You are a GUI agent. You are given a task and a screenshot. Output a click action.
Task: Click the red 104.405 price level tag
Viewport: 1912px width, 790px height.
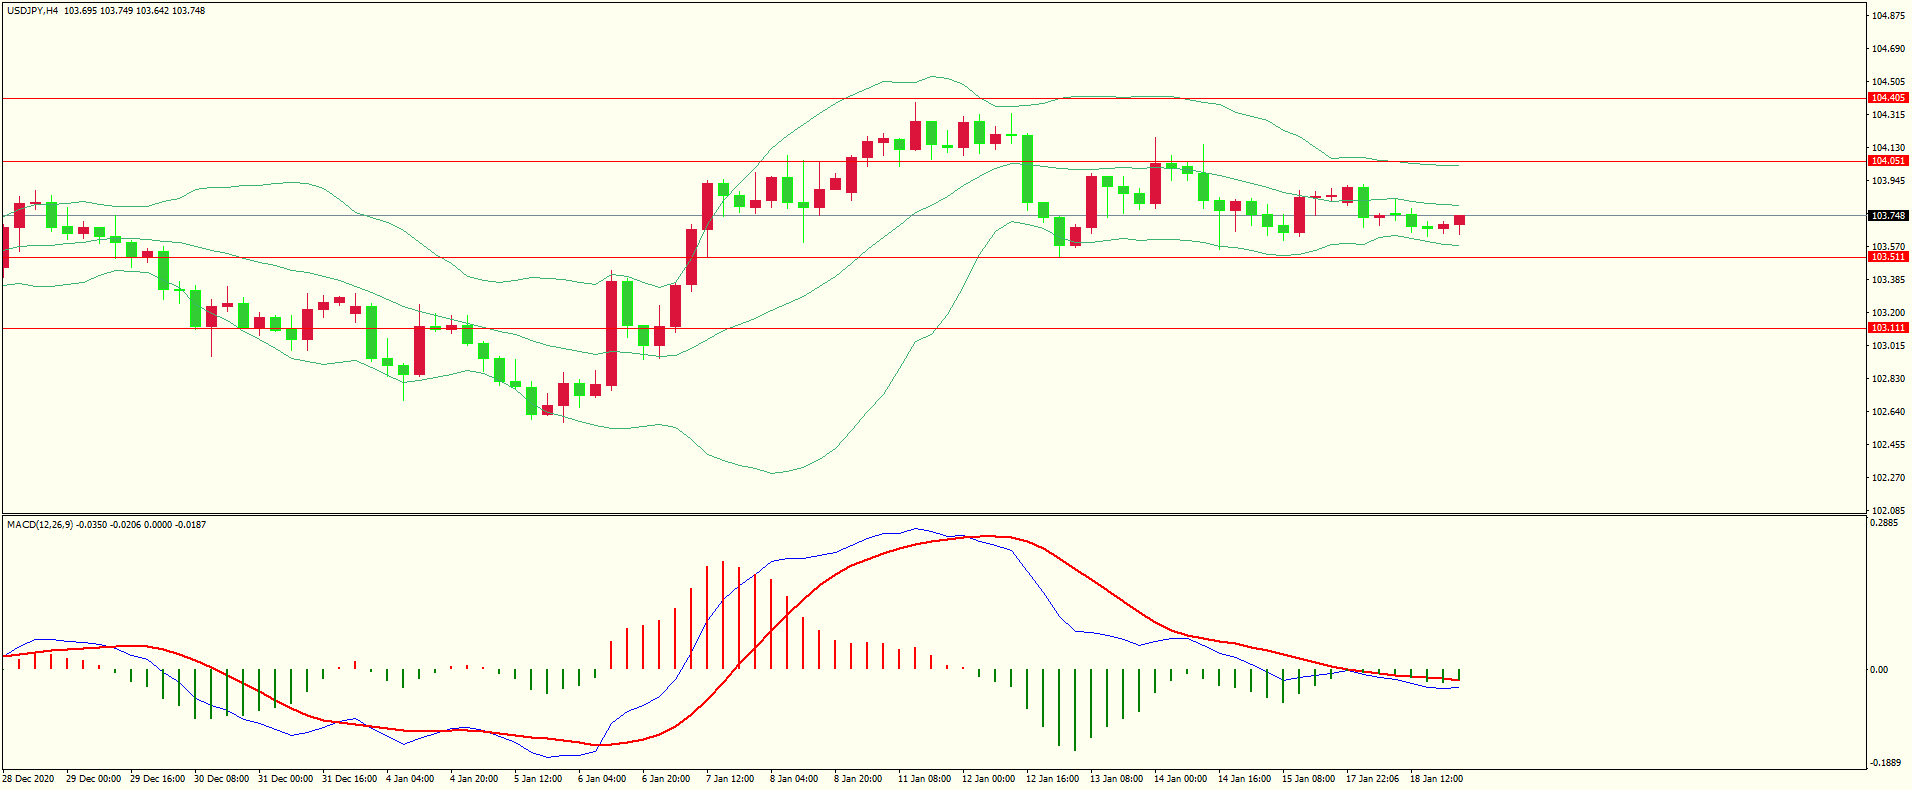pos(1888,98)
